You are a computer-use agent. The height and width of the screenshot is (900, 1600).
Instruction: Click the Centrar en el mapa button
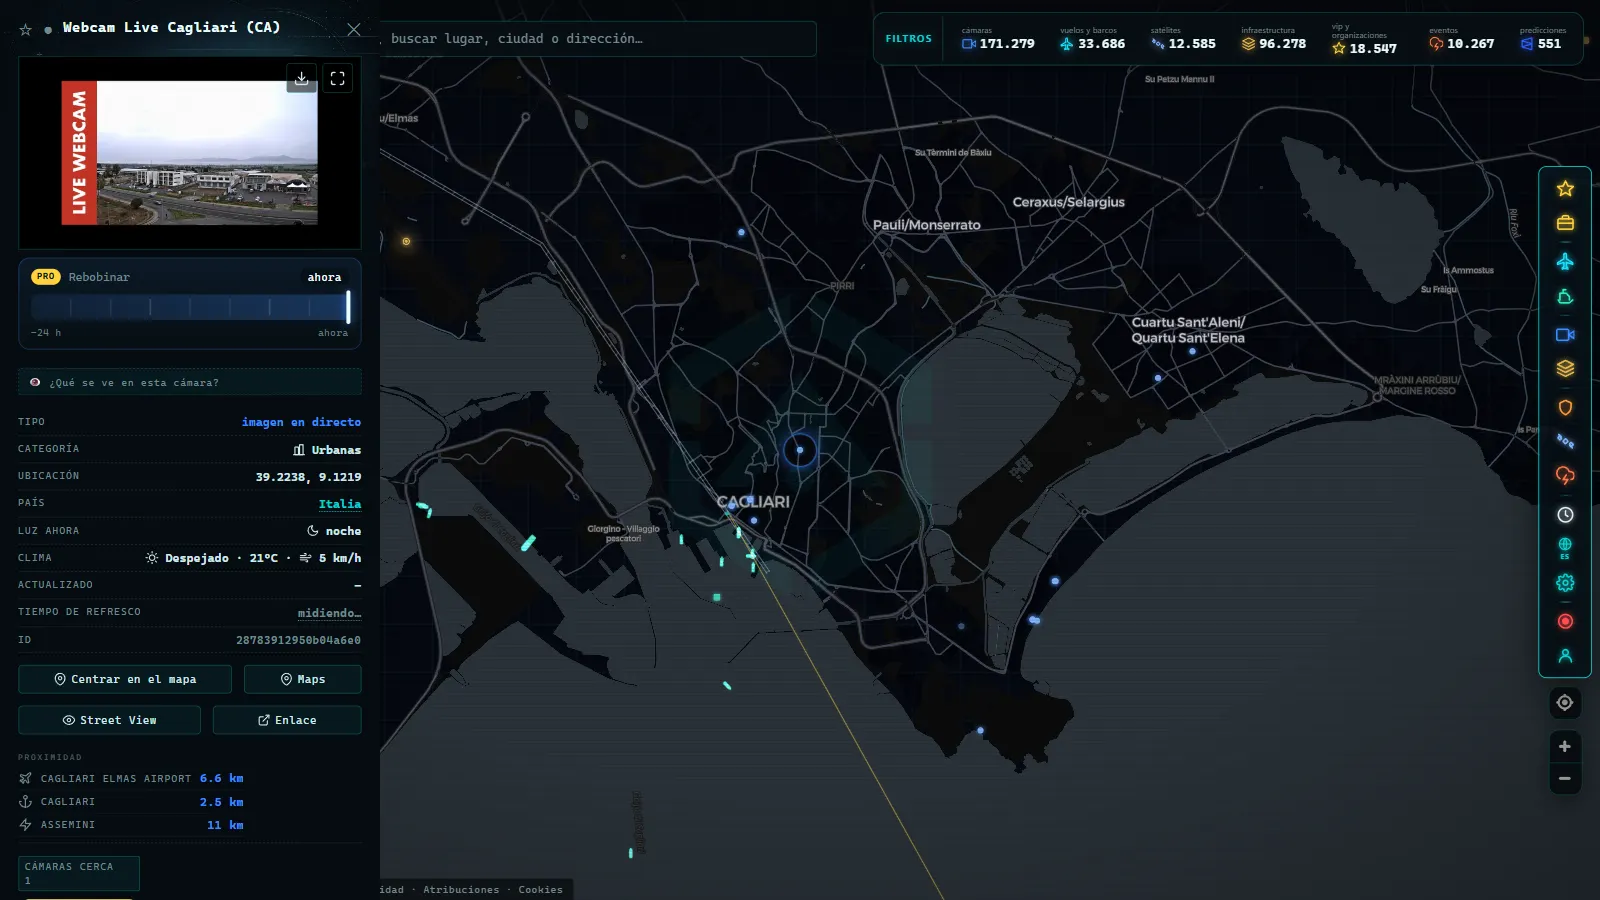(x=125, y=679)
